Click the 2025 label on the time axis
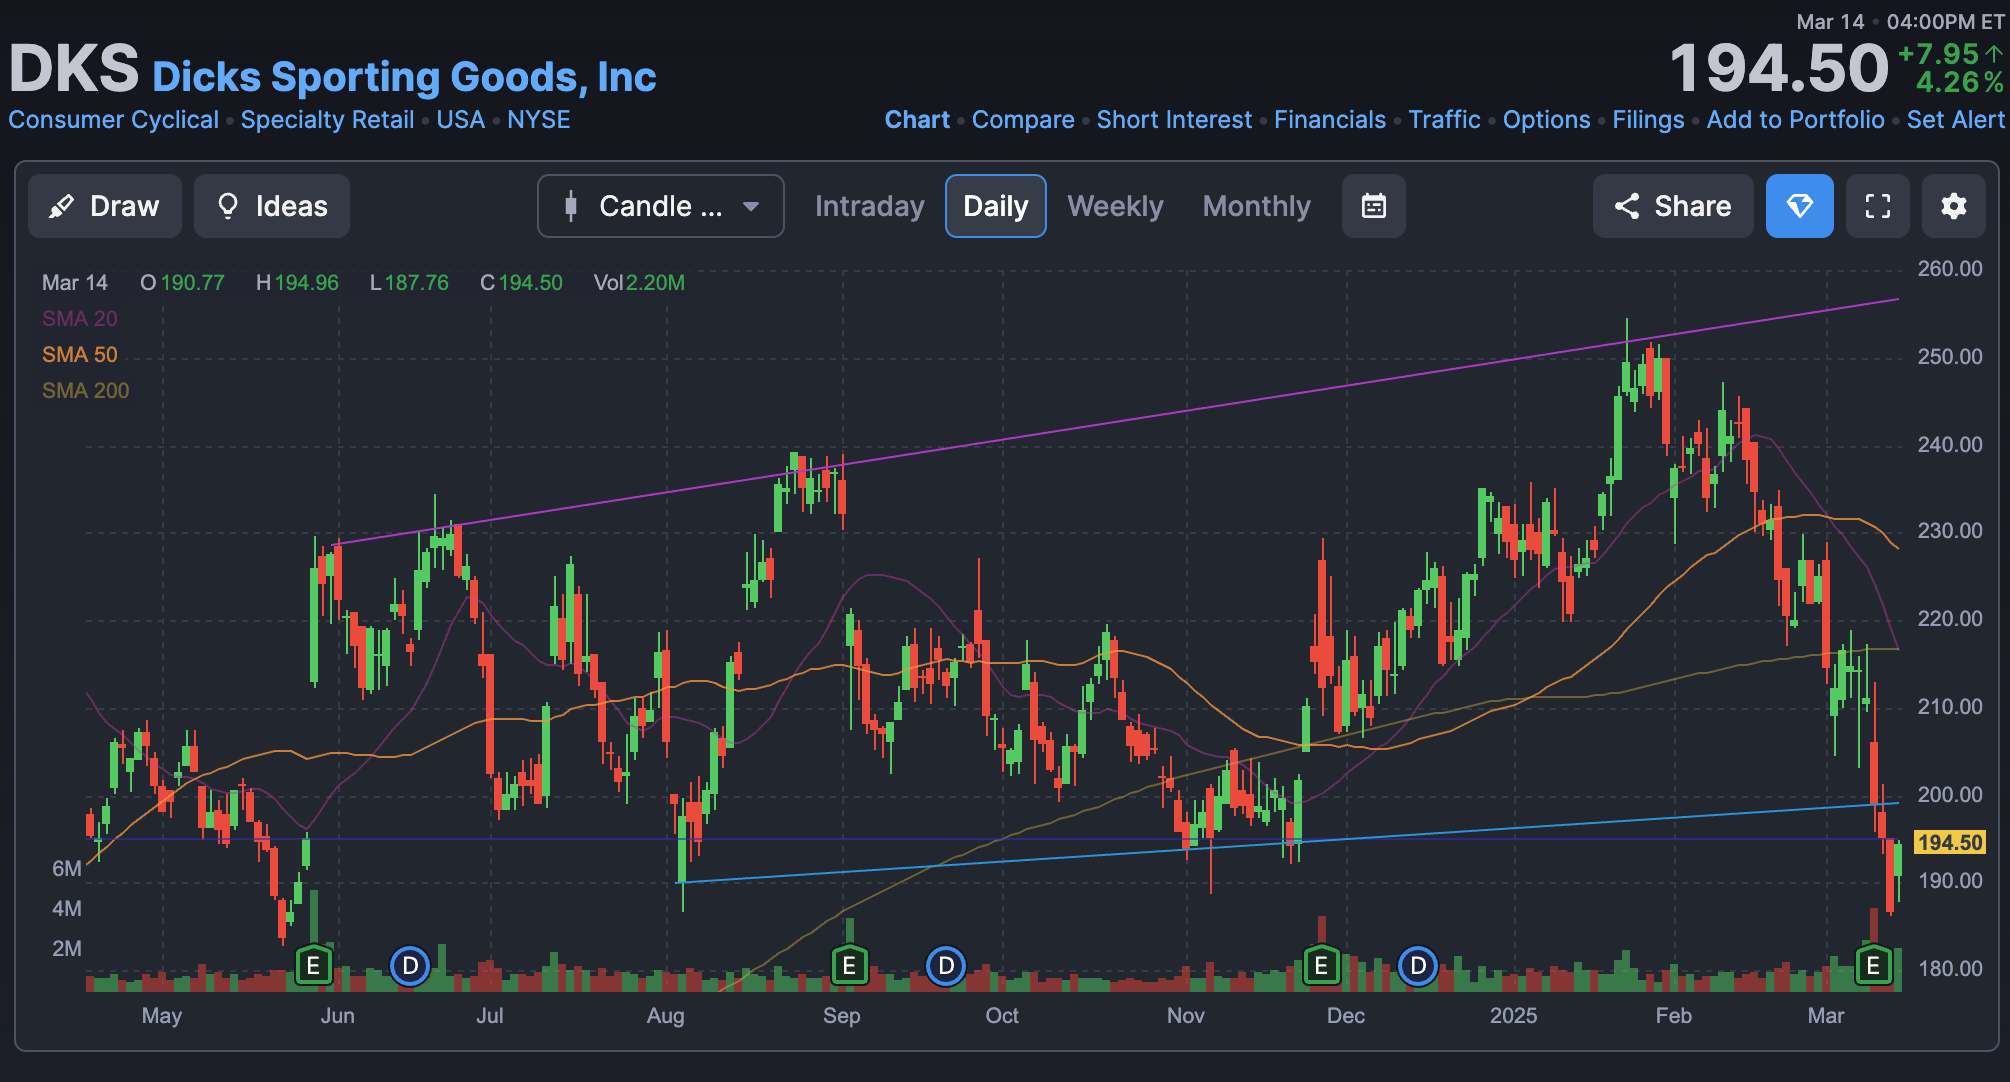This screenshot has height=1082, width=2010. pyautogui.click(x=1513, y=1016)
